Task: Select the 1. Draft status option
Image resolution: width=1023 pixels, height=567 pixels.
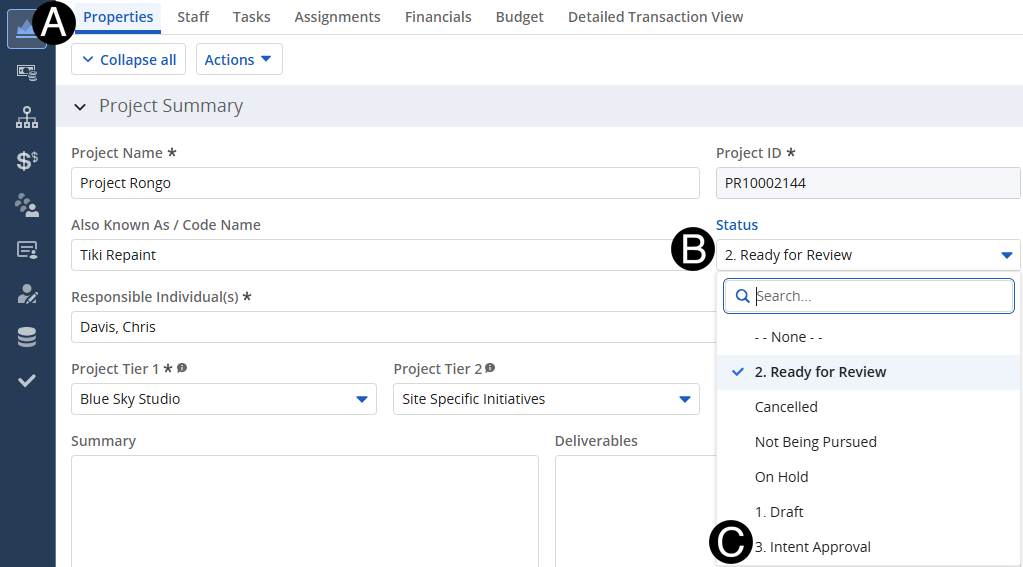Action: (779, 512)
